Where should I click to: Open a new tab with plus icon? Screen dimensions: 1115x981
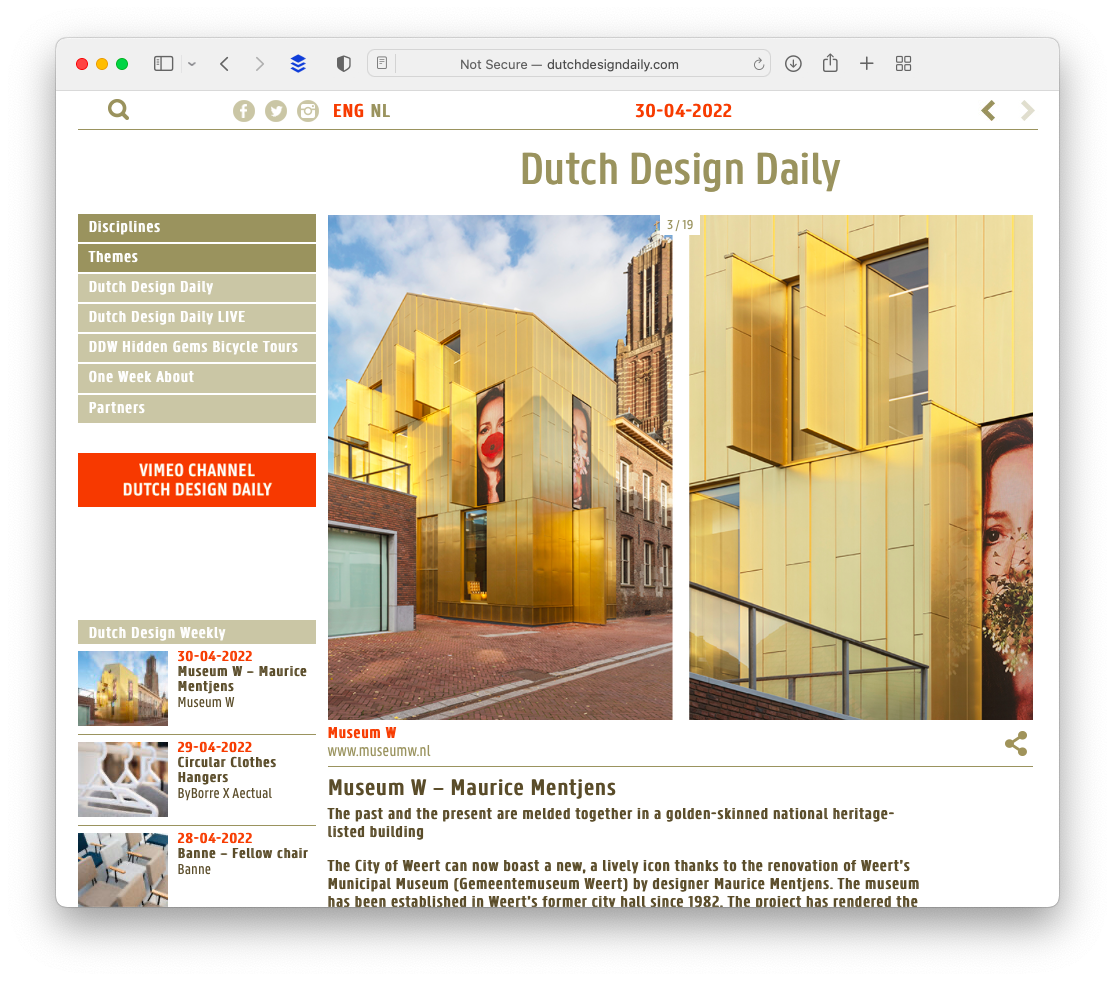(867, 64)
